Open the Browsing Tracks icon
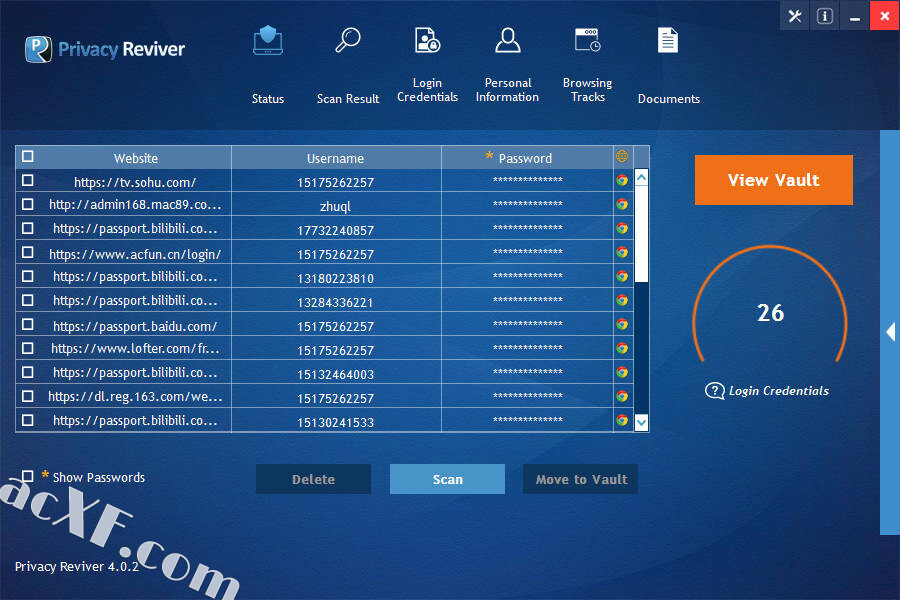900x600 pixels. (x=587, y=41)
